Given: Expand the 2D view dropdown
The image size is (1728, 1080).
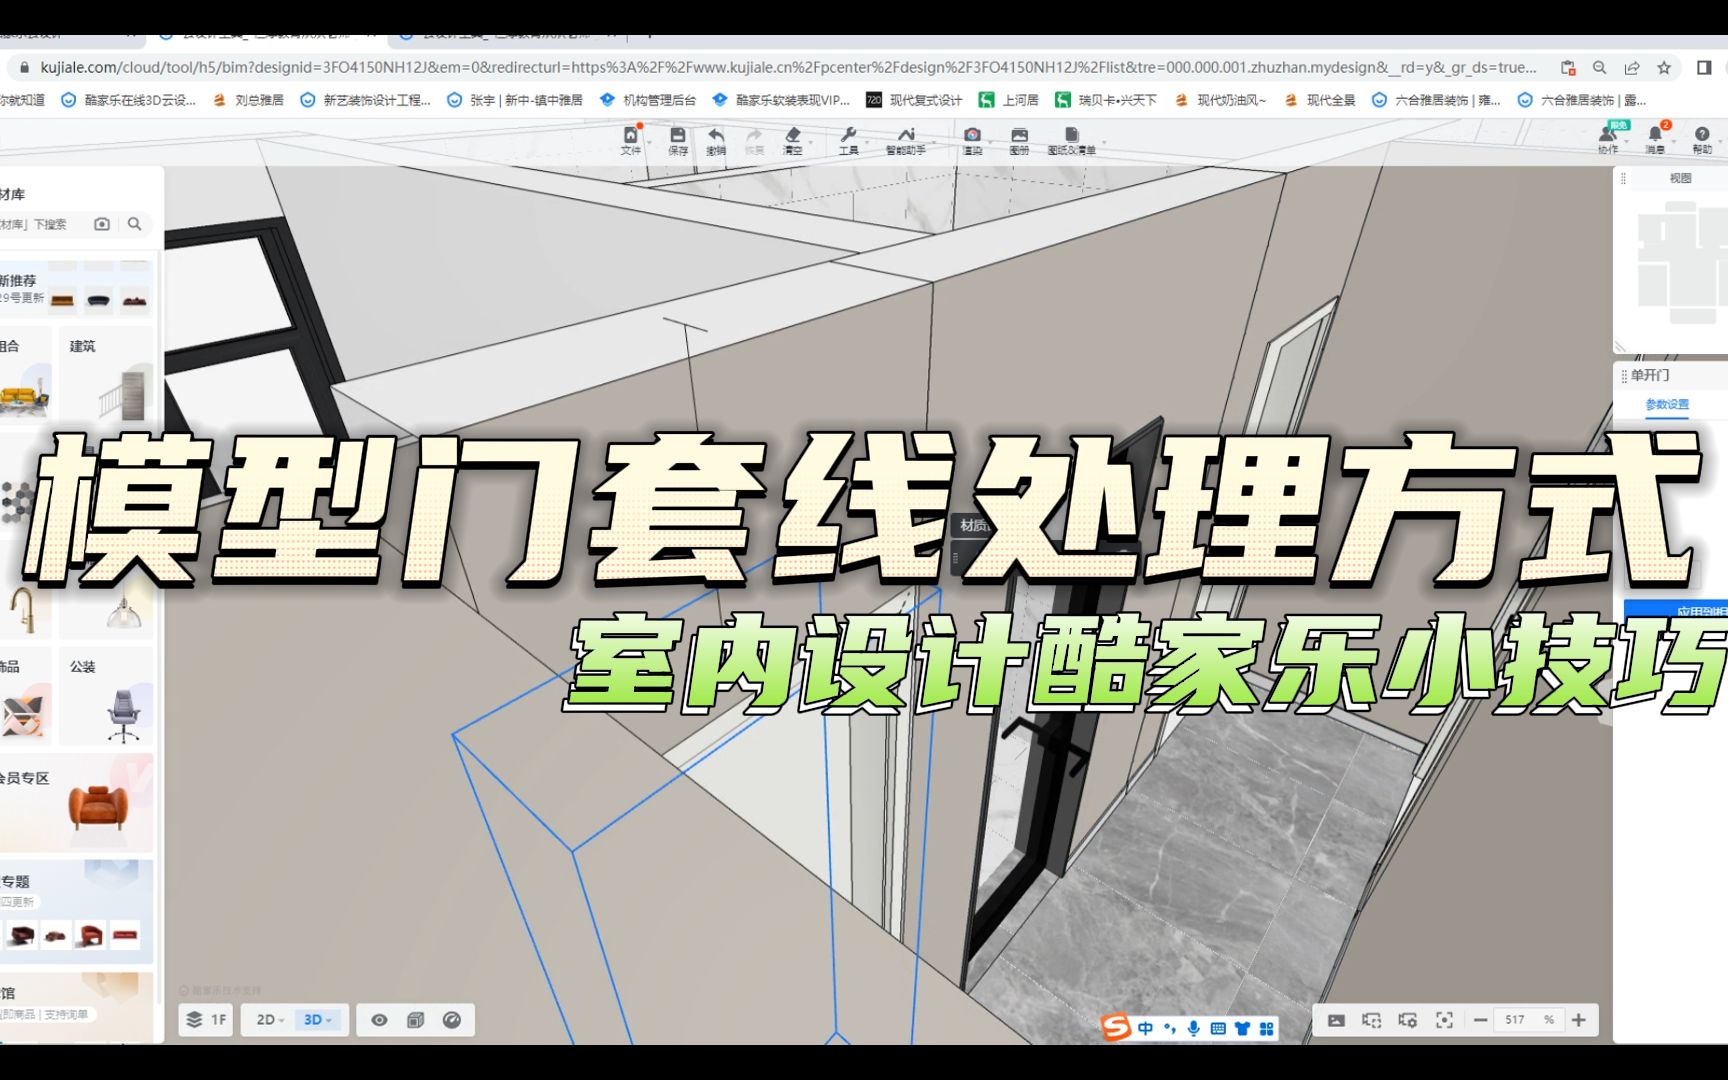Looking at the screenshot, I should 270,1019.
